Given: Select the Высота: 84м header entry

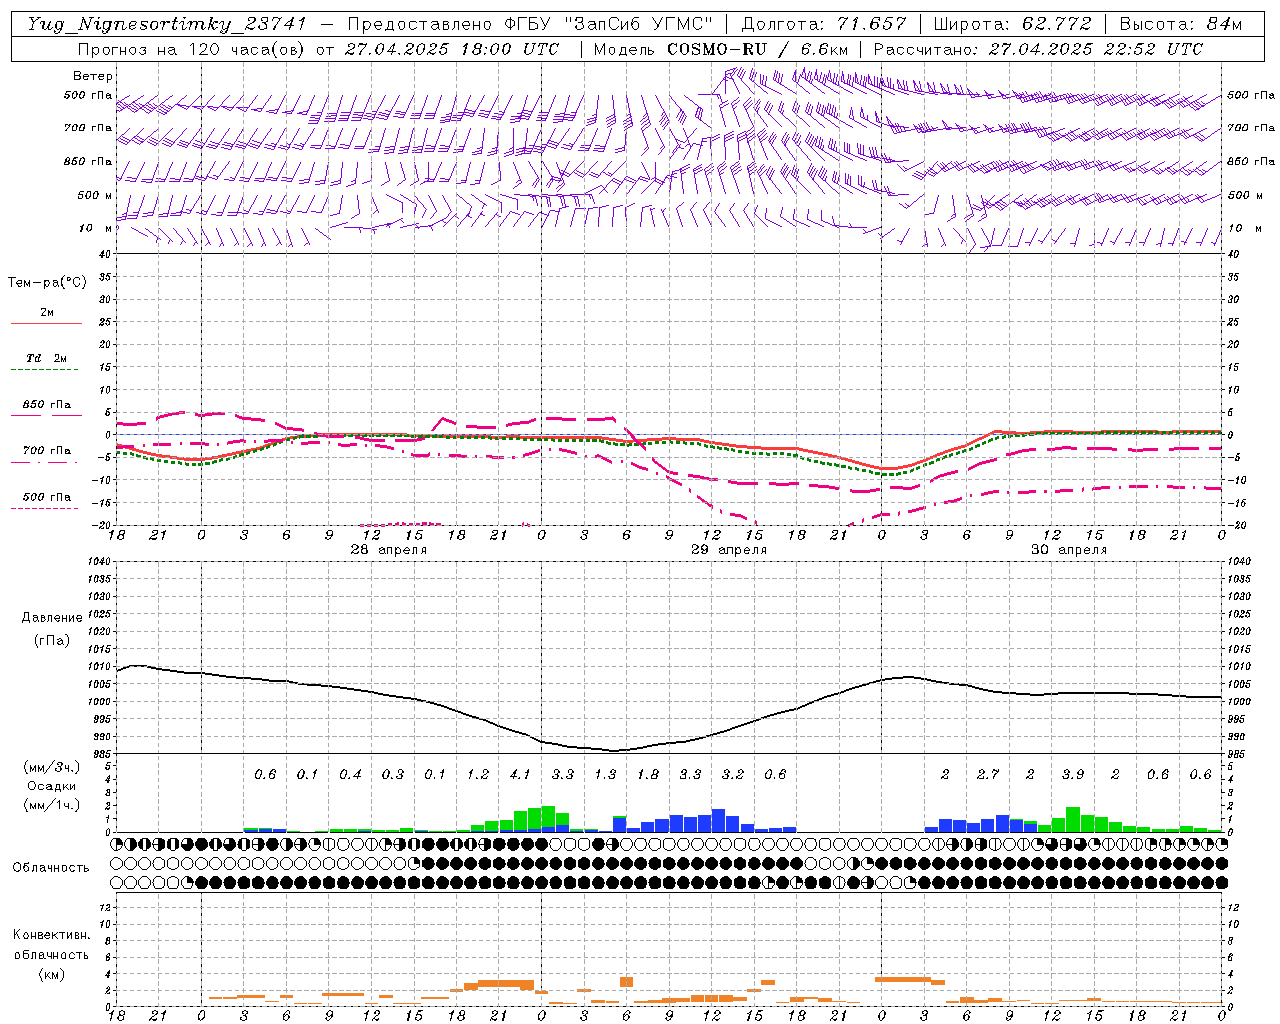Looking at the screenshot, I should point(1181,24).
